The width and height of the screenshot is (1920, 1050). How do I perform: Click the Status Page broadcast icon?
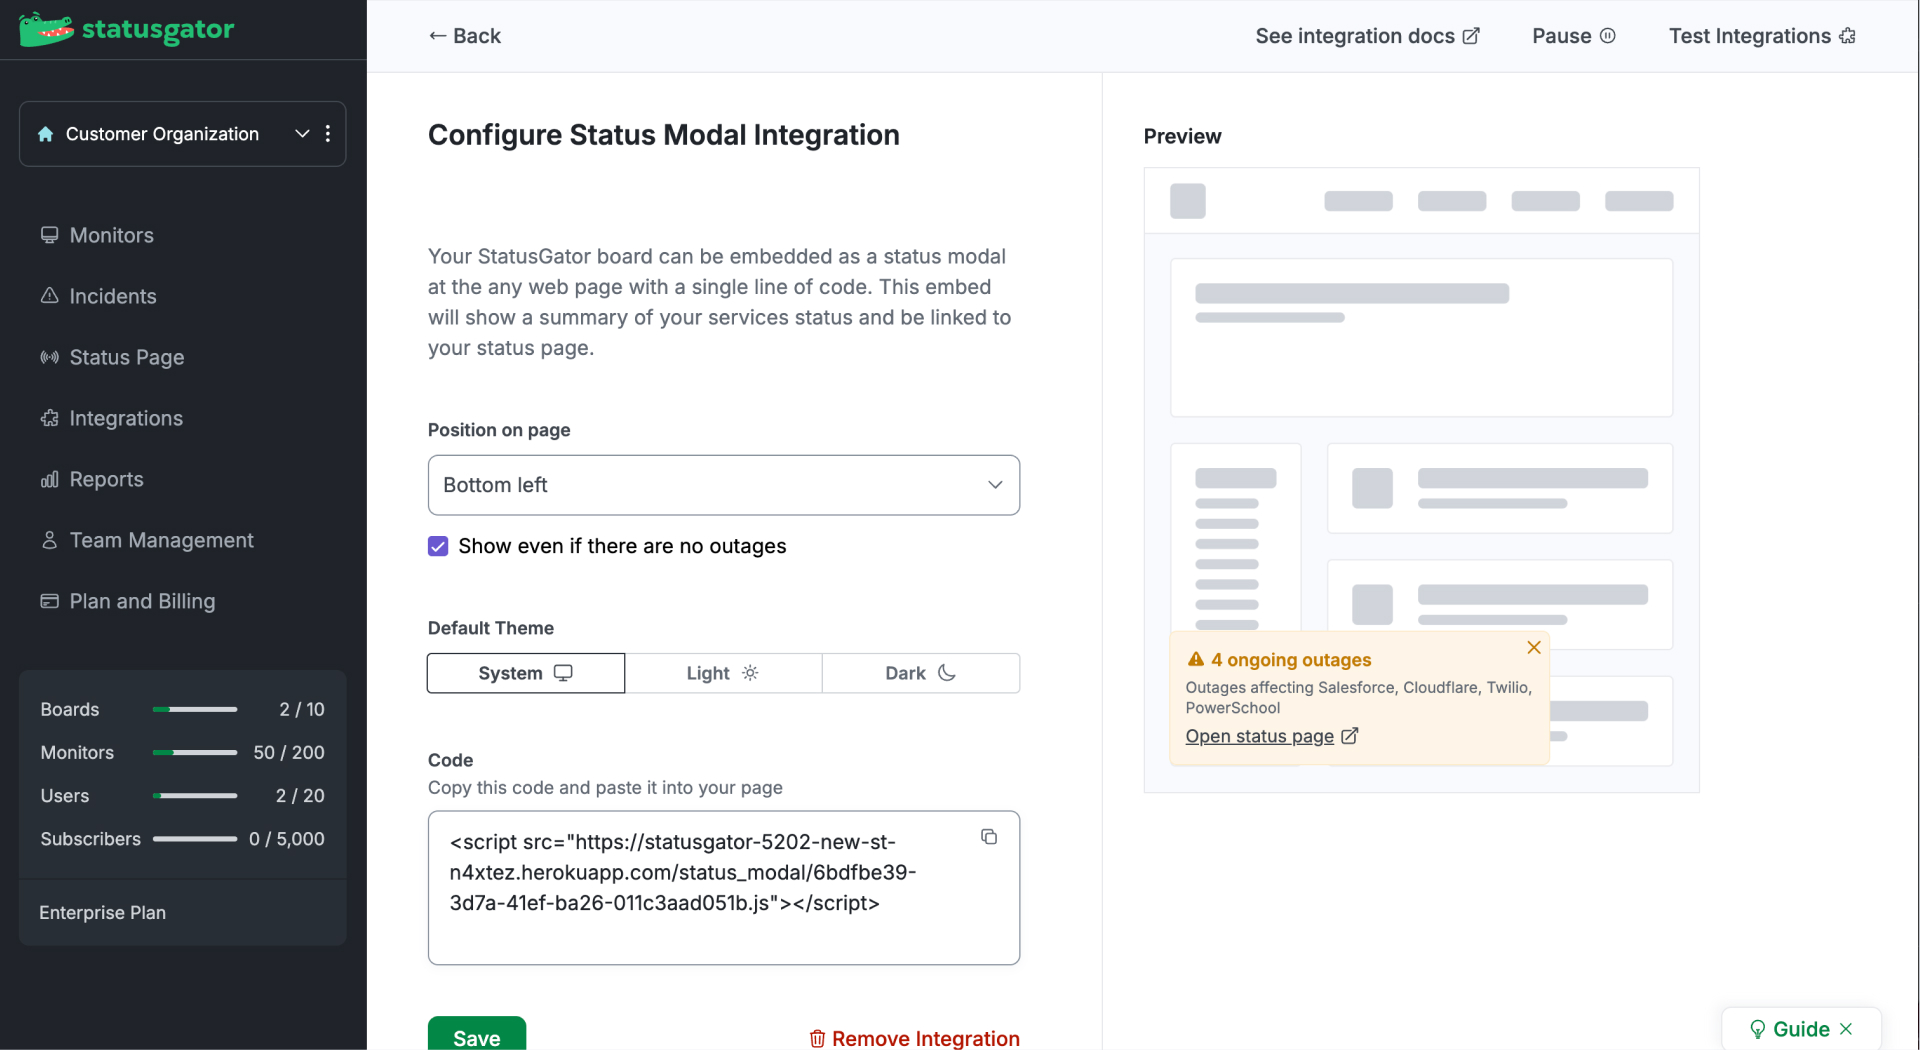coord(49,357)
